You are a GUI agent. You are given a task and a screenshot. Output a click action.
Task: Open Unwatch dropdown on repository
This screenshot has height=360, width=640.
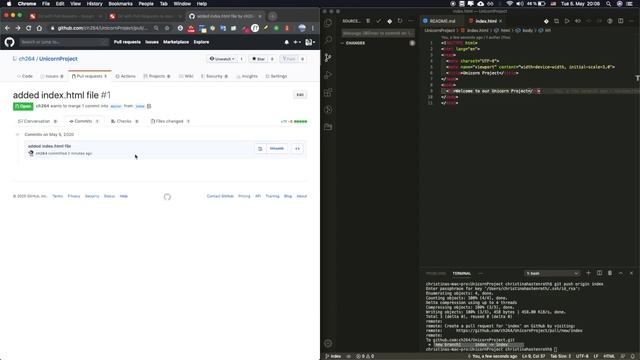pyautogui.click(x=222, y=59)
